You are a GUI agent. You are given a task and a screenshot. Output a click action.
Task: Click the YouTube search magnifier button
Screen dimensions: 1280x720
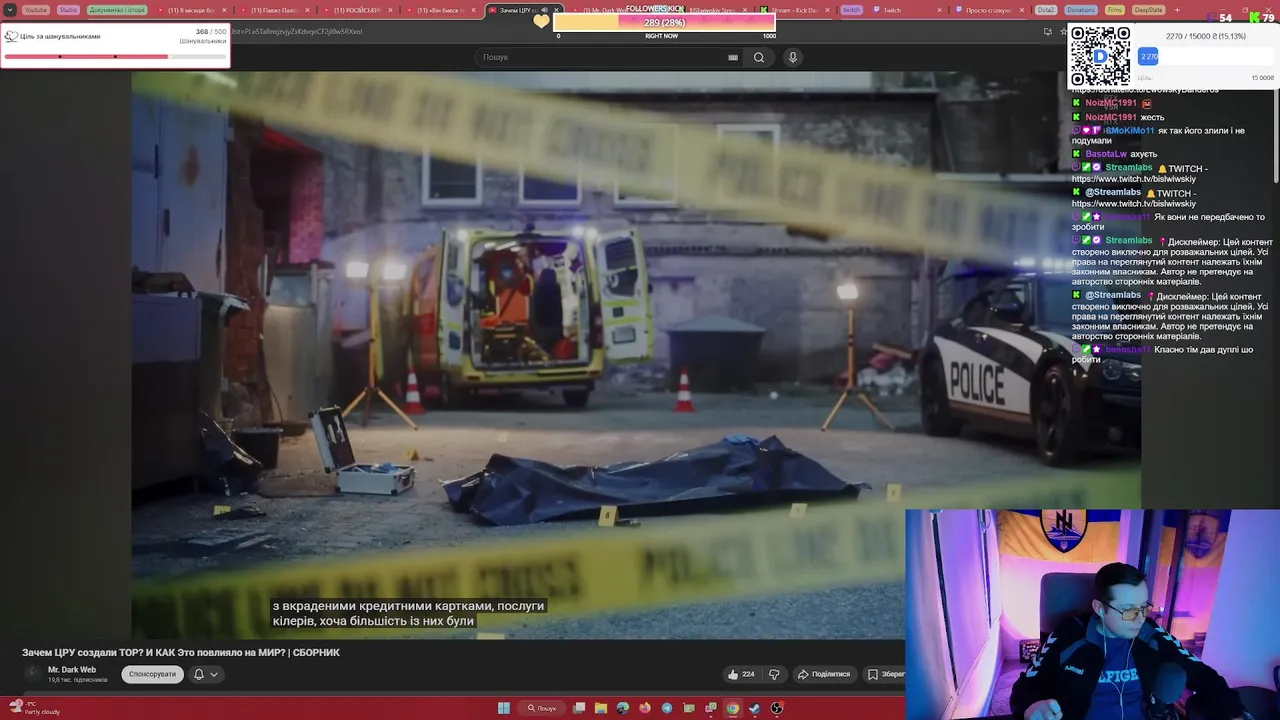coord(759,57)
